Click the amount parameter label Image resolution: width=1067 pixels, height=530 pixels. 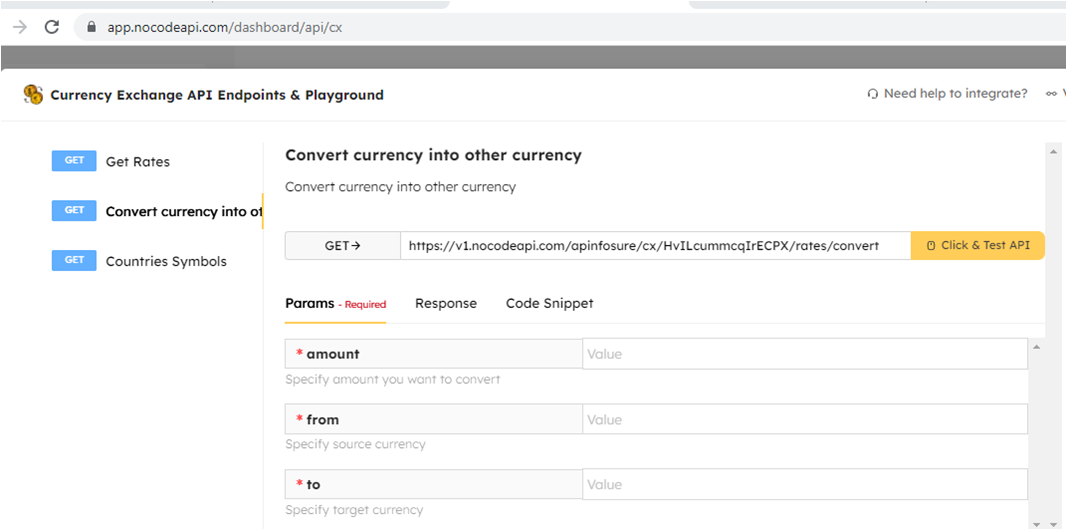click(433, 354)
